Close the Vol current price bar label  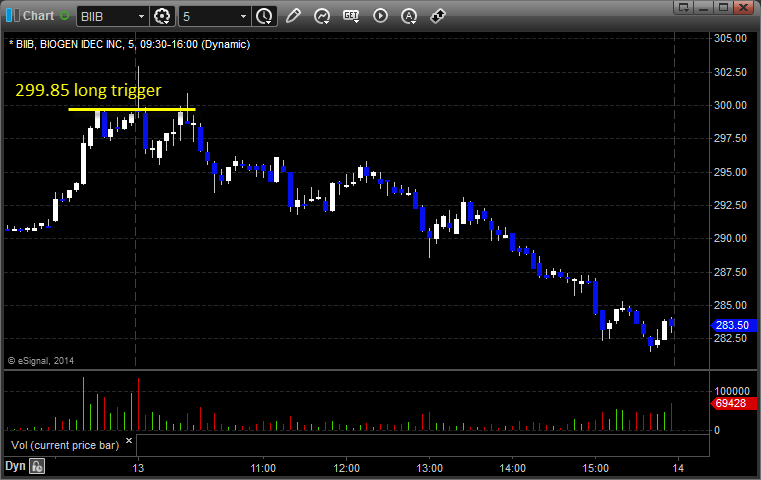129,441
